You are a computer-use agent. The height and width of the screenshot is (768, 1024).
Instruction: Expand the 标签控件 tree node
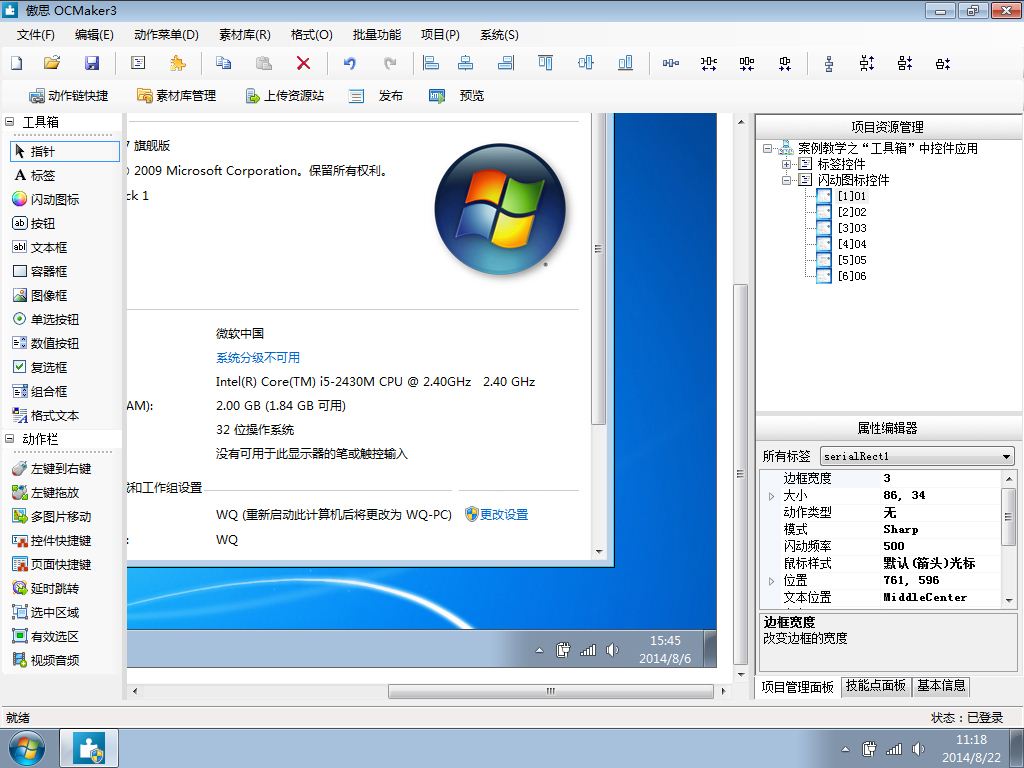[787, 164]
